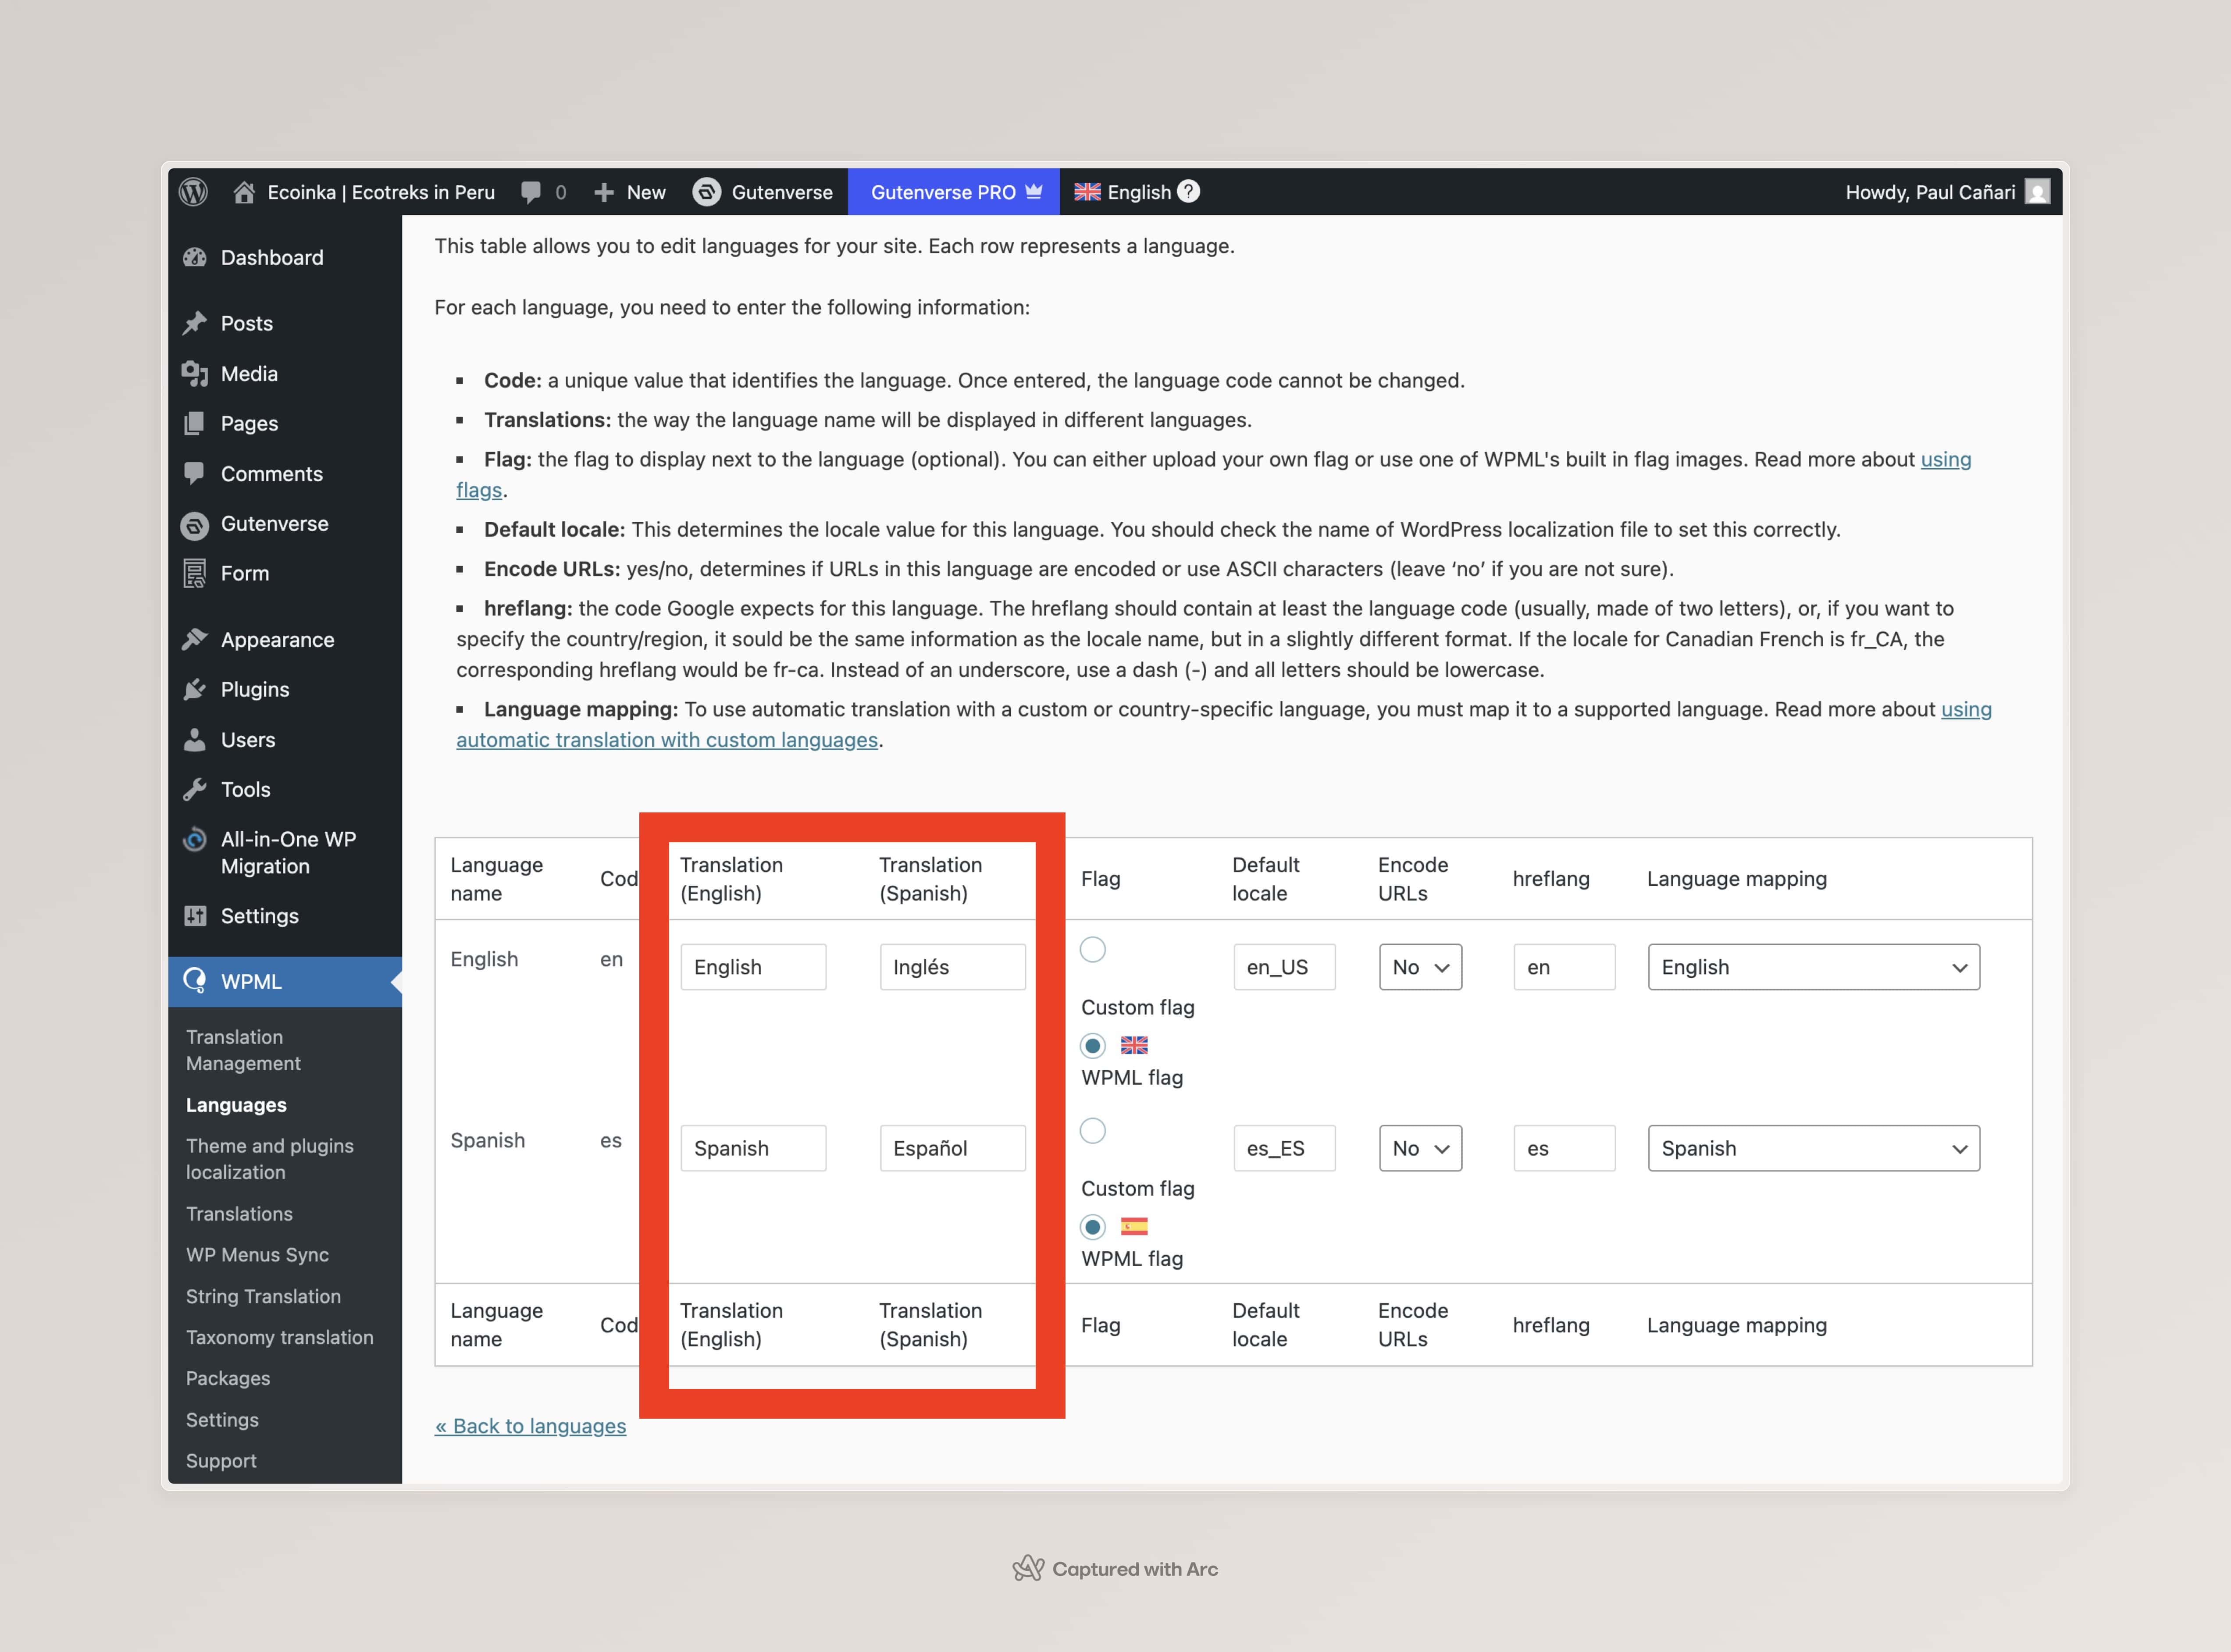Click the Plugins plug icon
The image size is (2231, 1652).
195,689
